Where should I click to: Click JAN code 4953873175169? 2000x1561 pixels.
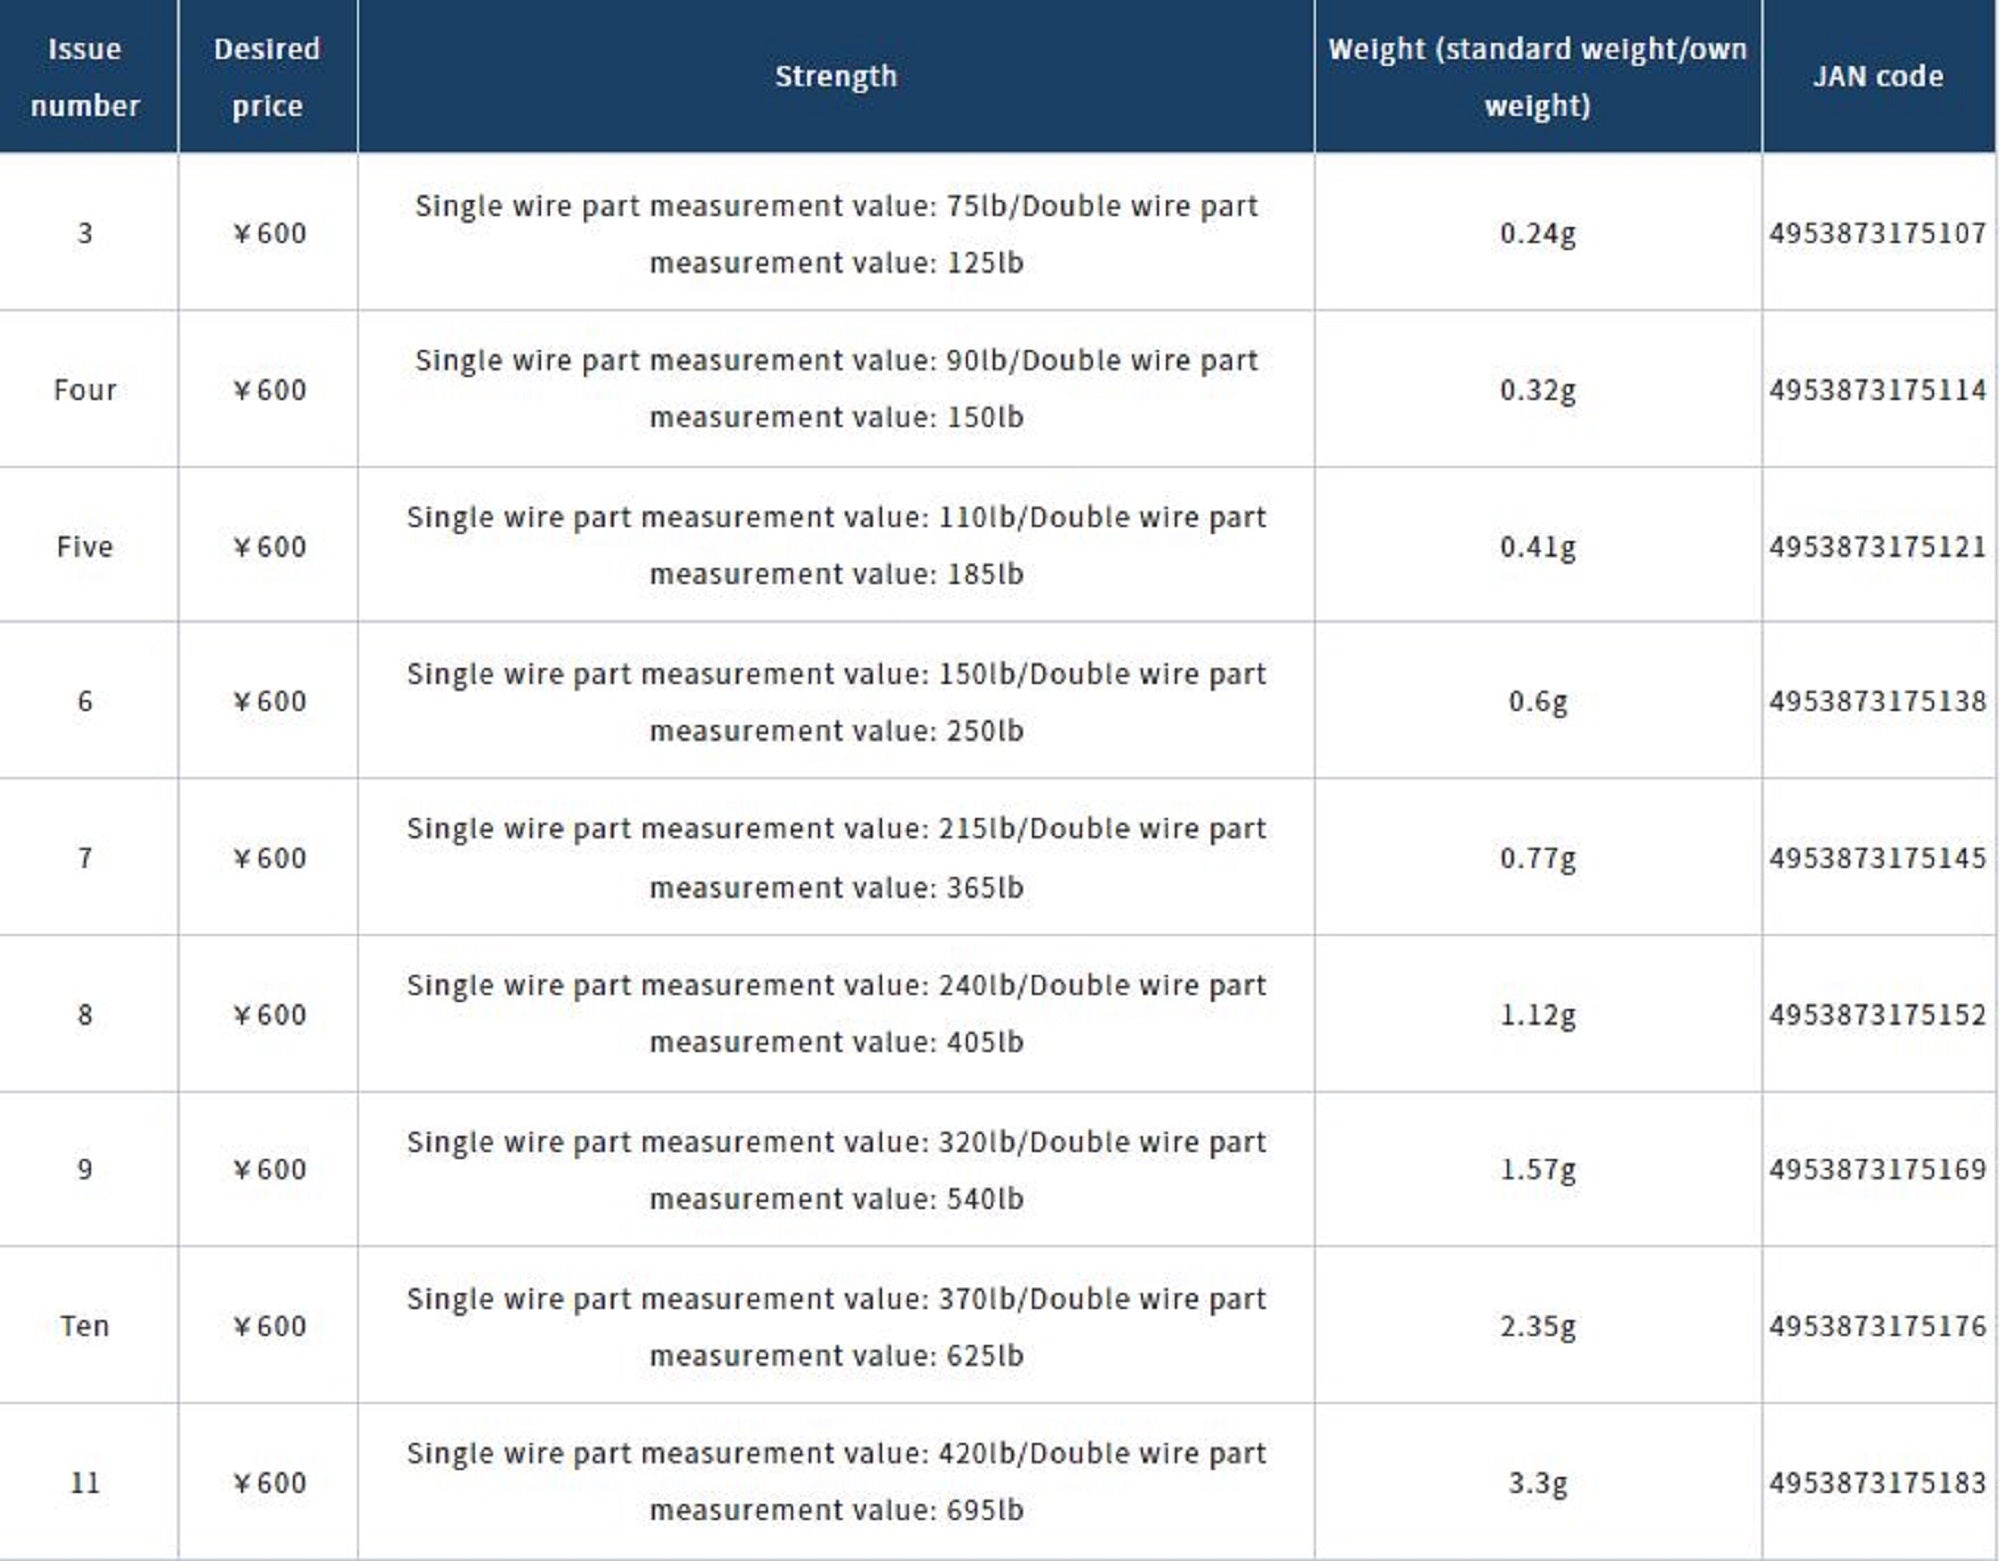click(1877, 1170)
